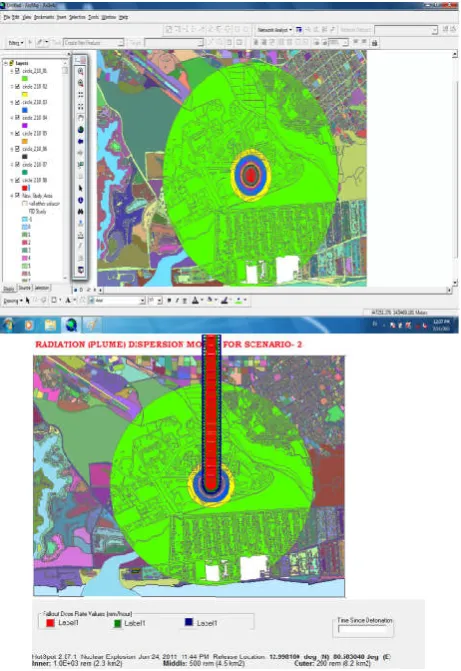The width and height of the screenshot is (461, 671).
Task: Click the Editor pencil sketch tool
Action: pyautogui.click(x=40, y=43)
